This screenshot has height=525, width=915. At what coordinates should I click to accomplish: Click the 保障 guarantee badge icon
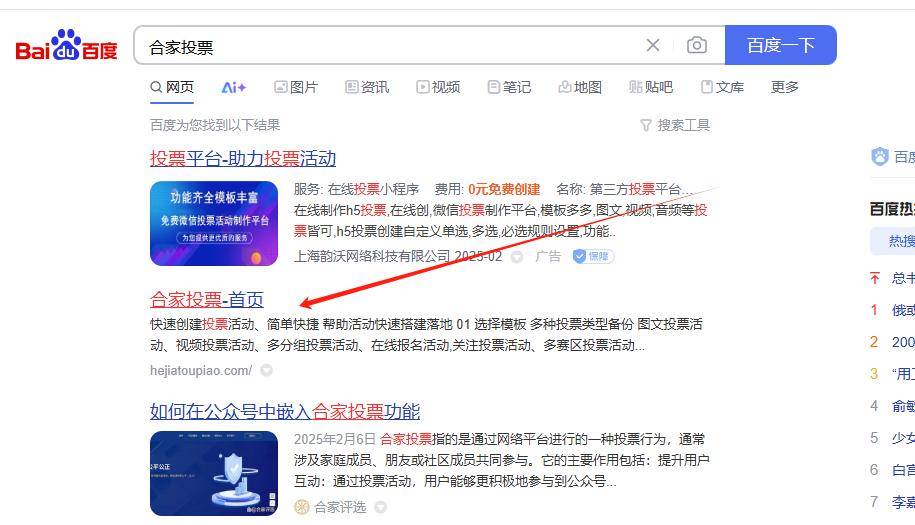click(x=593, y=256)
